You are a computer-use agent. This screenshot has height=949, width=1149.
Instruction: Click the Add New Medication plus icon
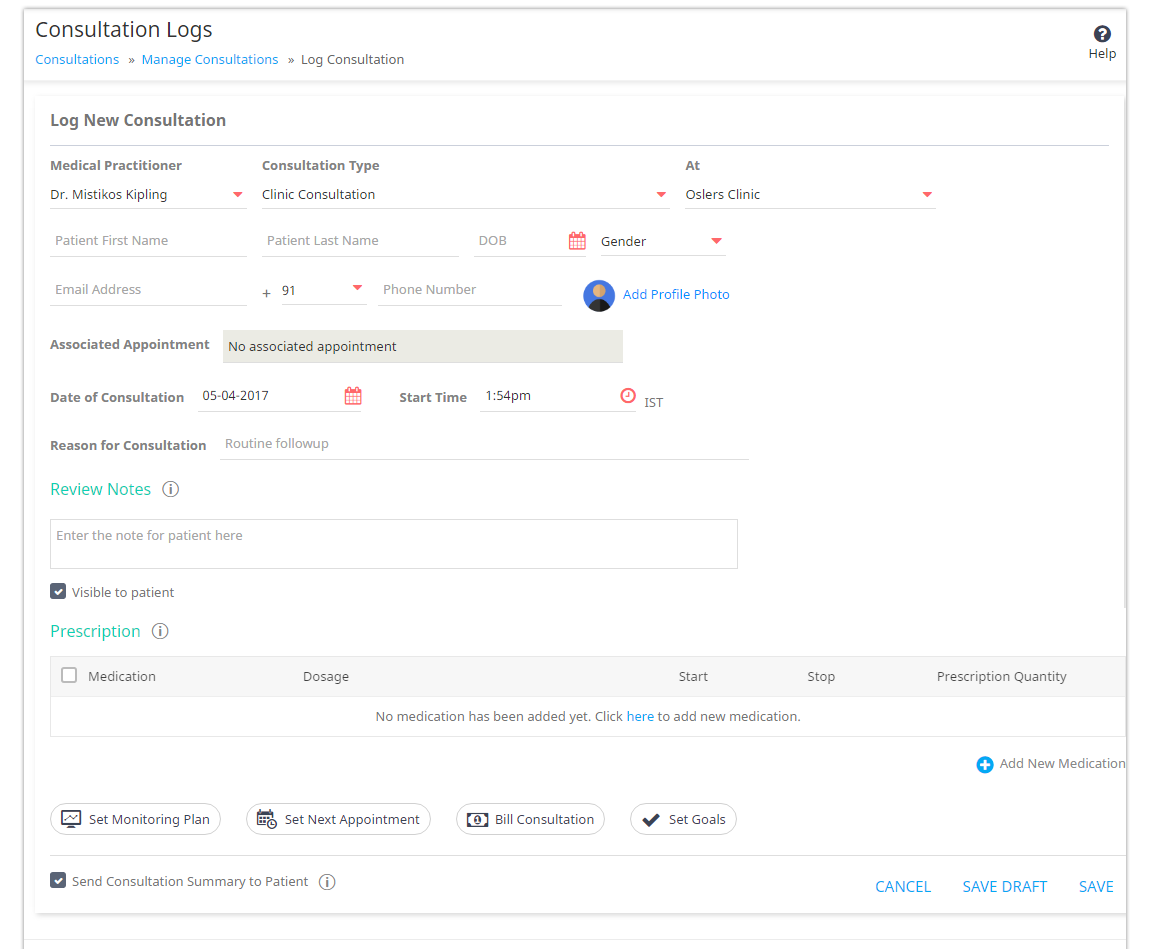pyautogui.click(x=985, y=764)
